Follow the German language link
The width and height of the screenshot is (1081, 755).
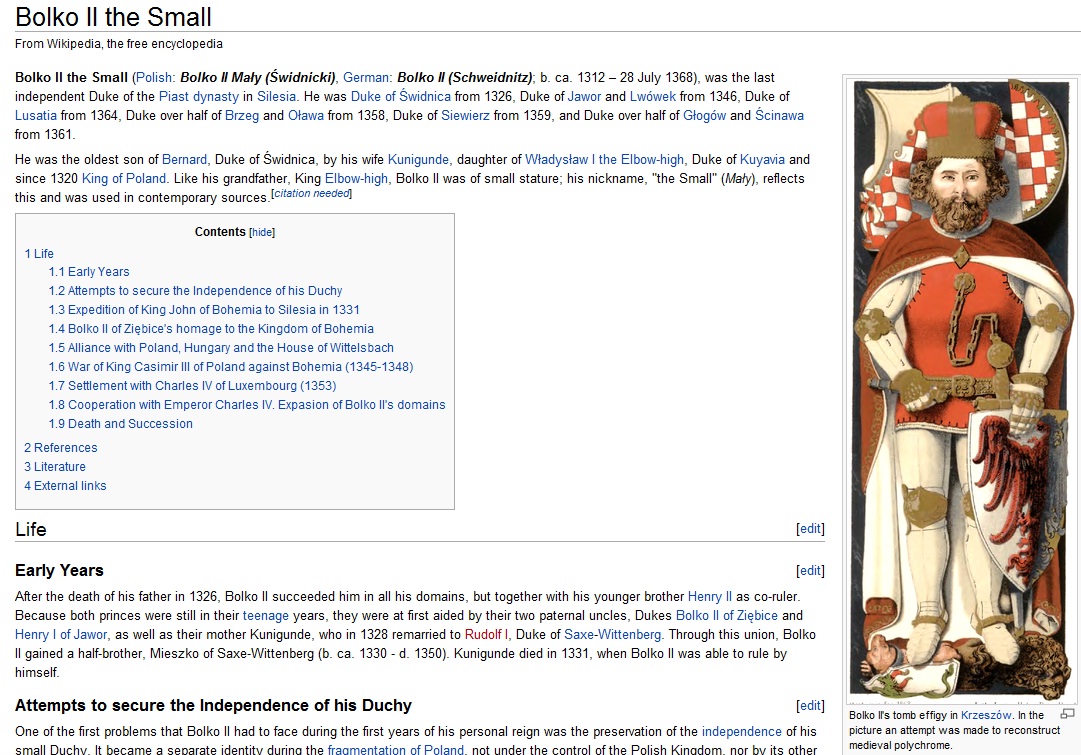click(366, 78)
